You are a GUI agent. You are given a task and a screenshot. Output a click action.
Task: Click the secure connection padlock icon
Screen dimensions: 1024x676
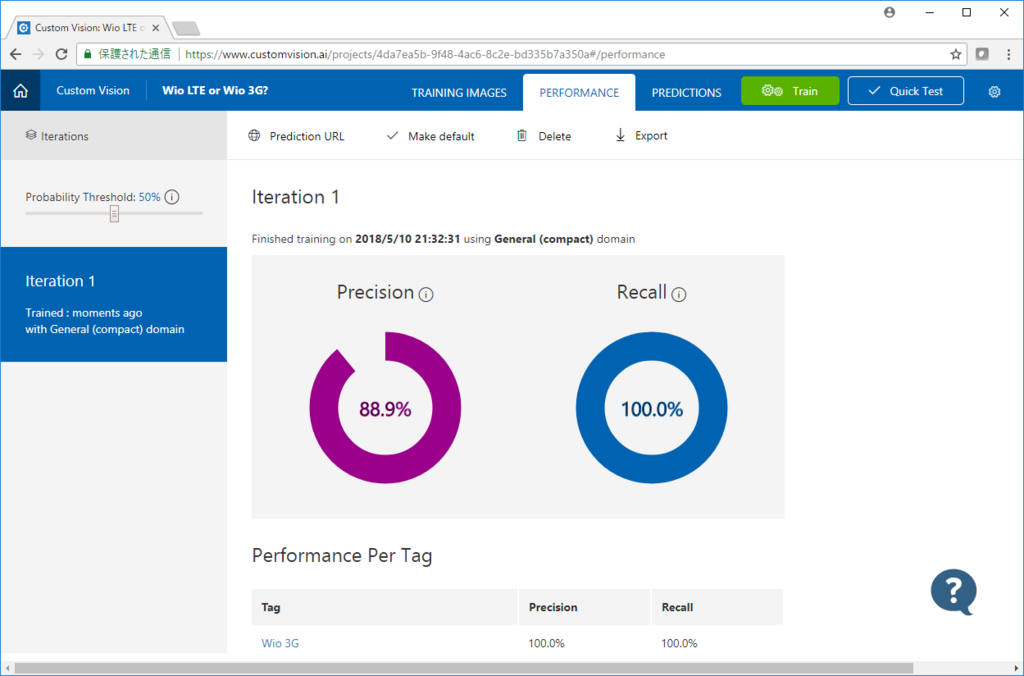pyautogui.click(x=88, y=54)
